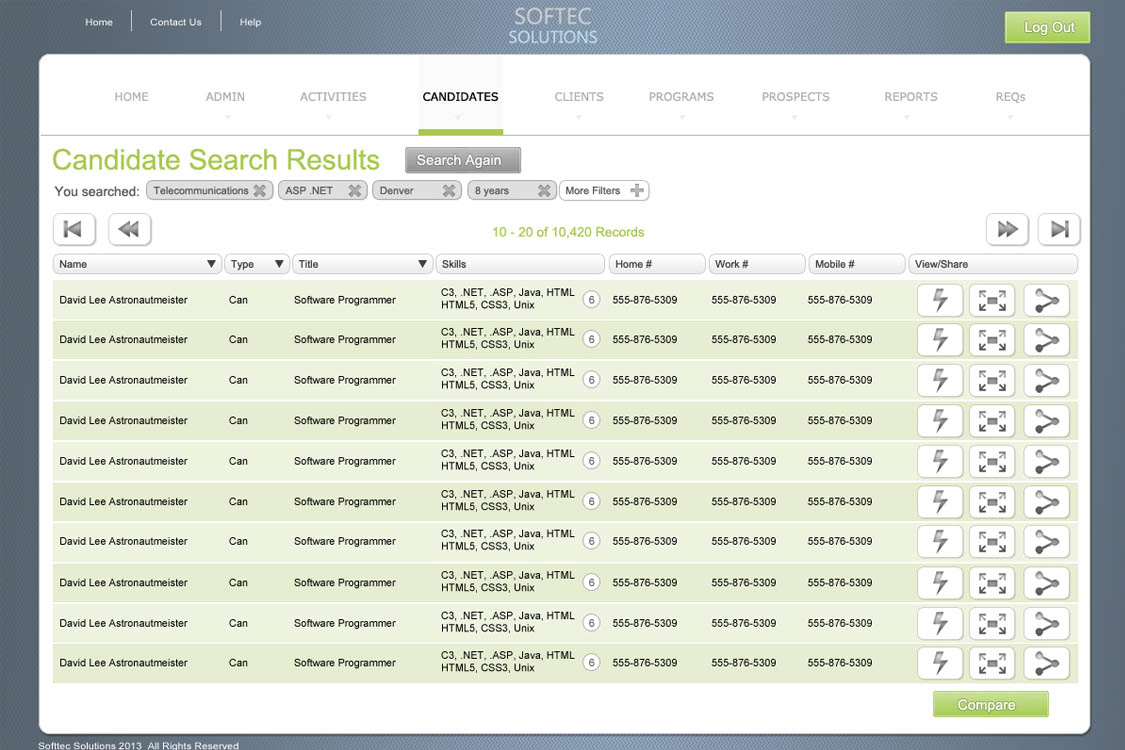Viewport: 1125px width, 750px height.
Task: Click the Search Again button
Action: [x=462, y=160]
